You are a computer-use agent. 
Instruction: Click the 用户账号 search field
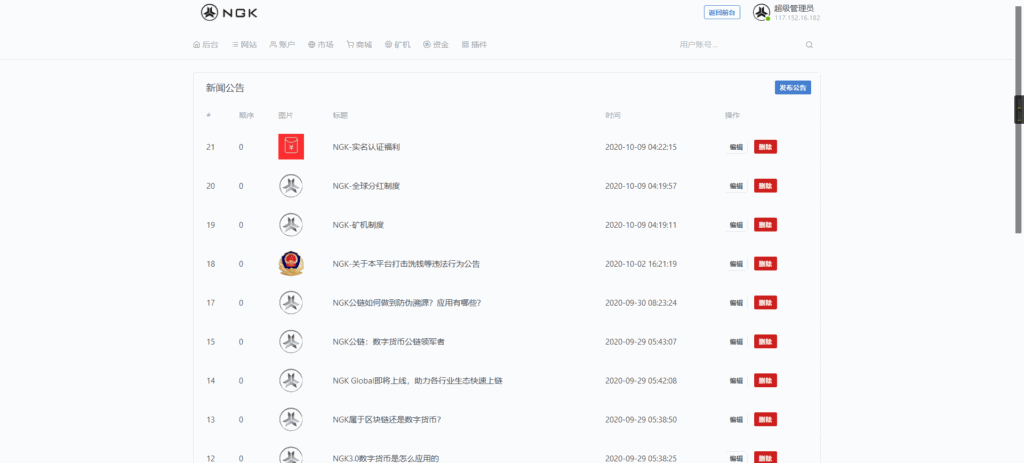point(738,45)
